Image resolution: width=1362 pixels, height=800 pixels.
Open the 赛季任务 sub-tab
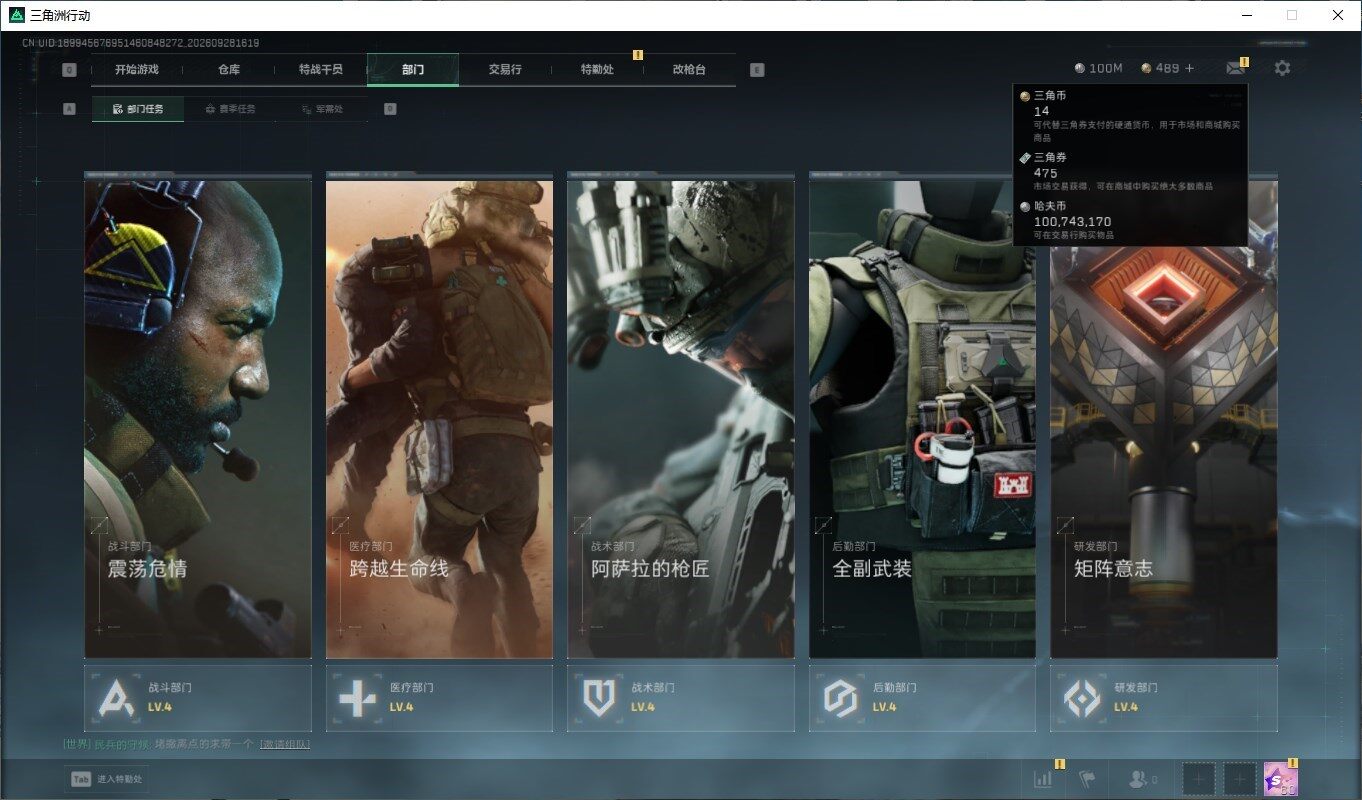pyautogui.click(x=230, y=109)
